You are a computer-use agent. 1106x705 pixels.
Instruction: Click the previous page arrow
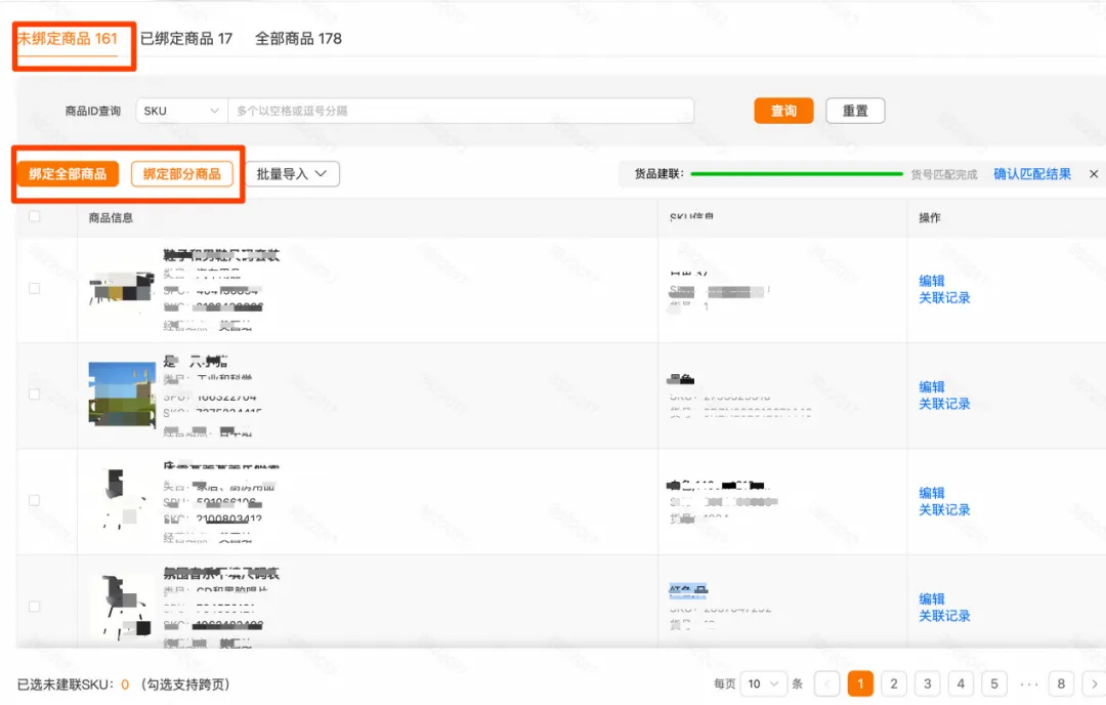tap(826, 683)
